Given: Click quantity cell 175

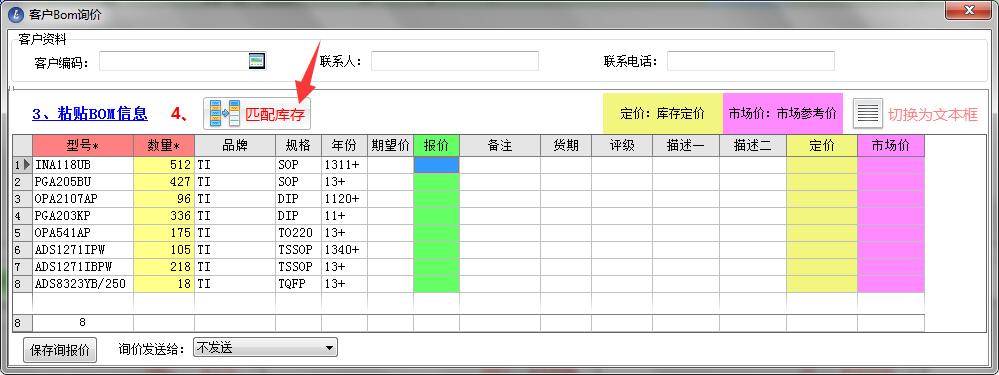Looking at the screenshot, I should tap(164, 233).
